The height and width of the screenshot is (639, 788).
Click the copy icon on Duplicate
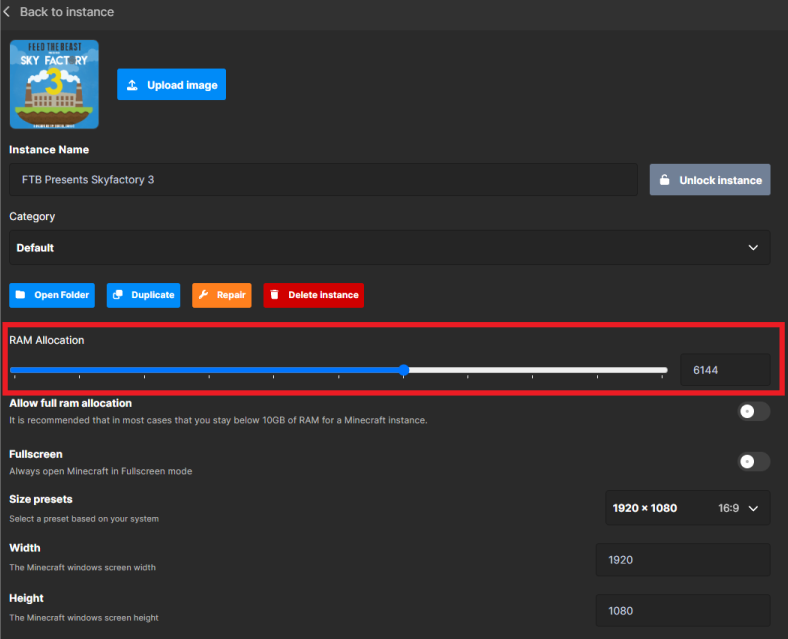[x=118, y=295]
